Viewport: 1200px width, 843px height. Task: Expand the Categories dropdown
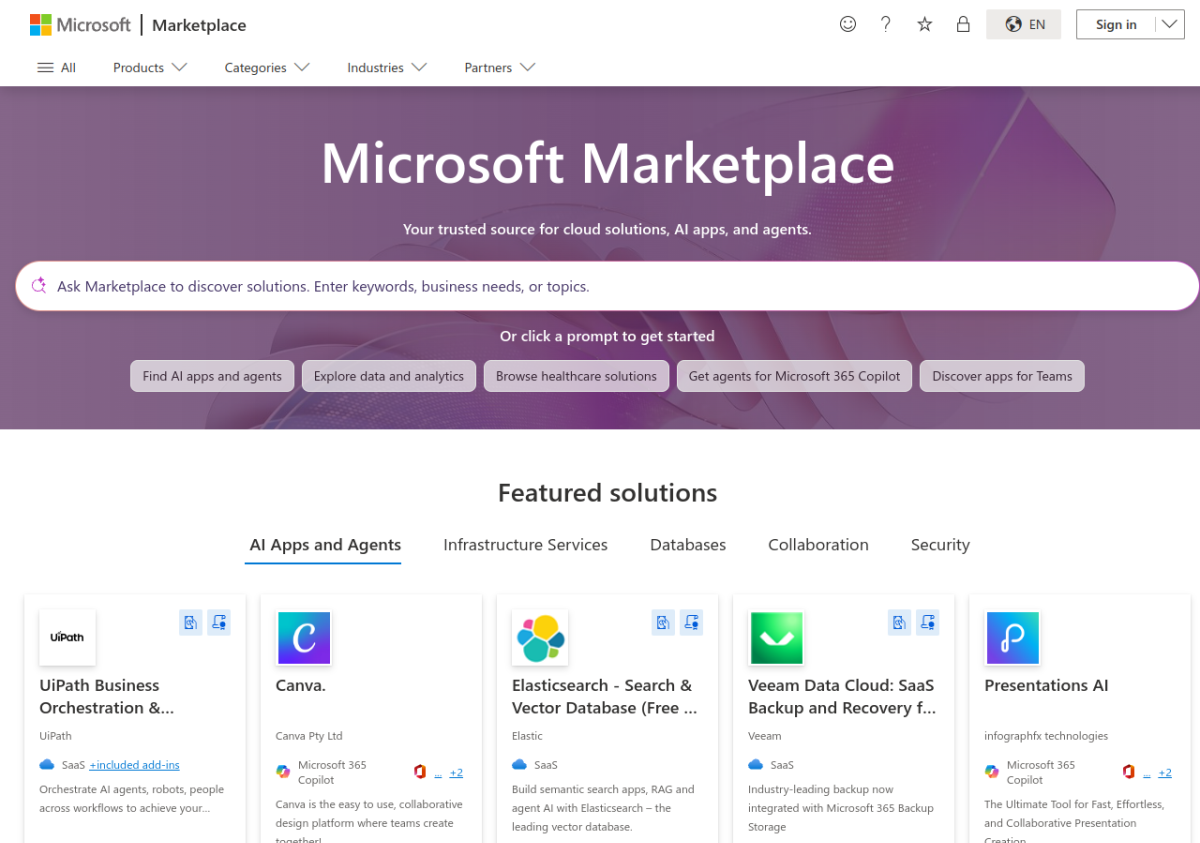(267, 68)
